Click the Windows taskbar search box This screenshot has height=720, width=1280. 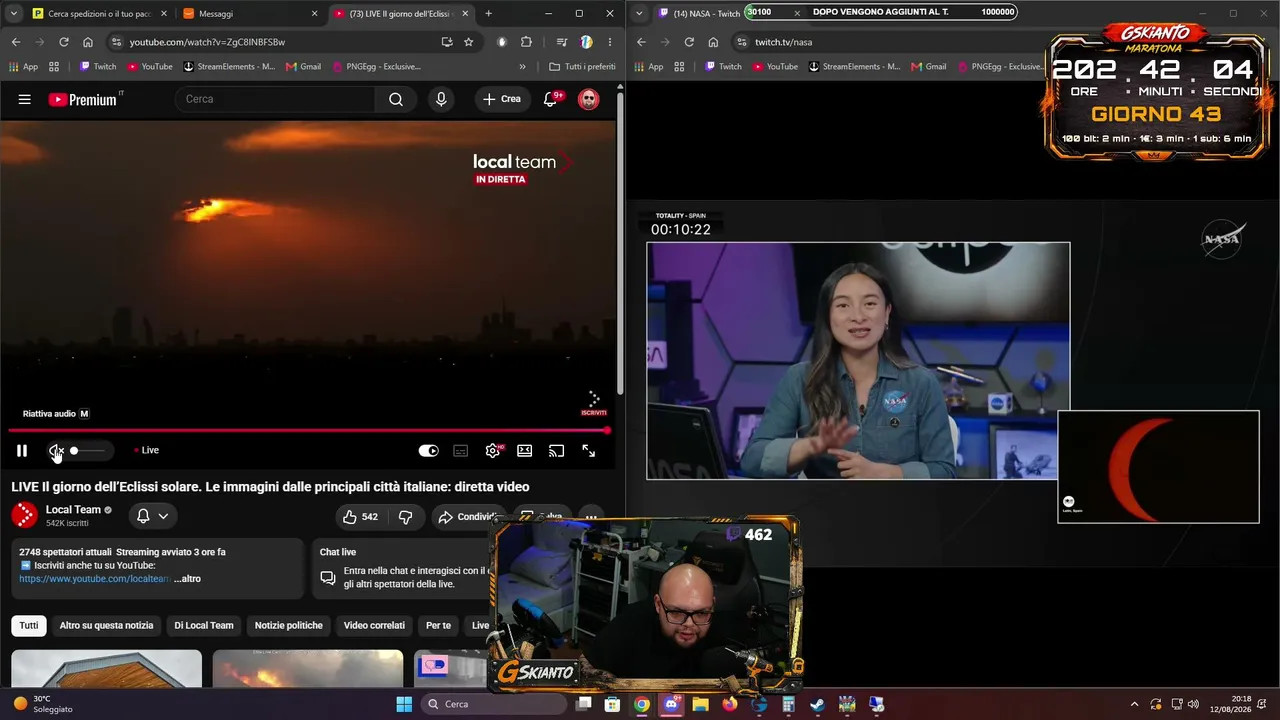tap(493, 704)
